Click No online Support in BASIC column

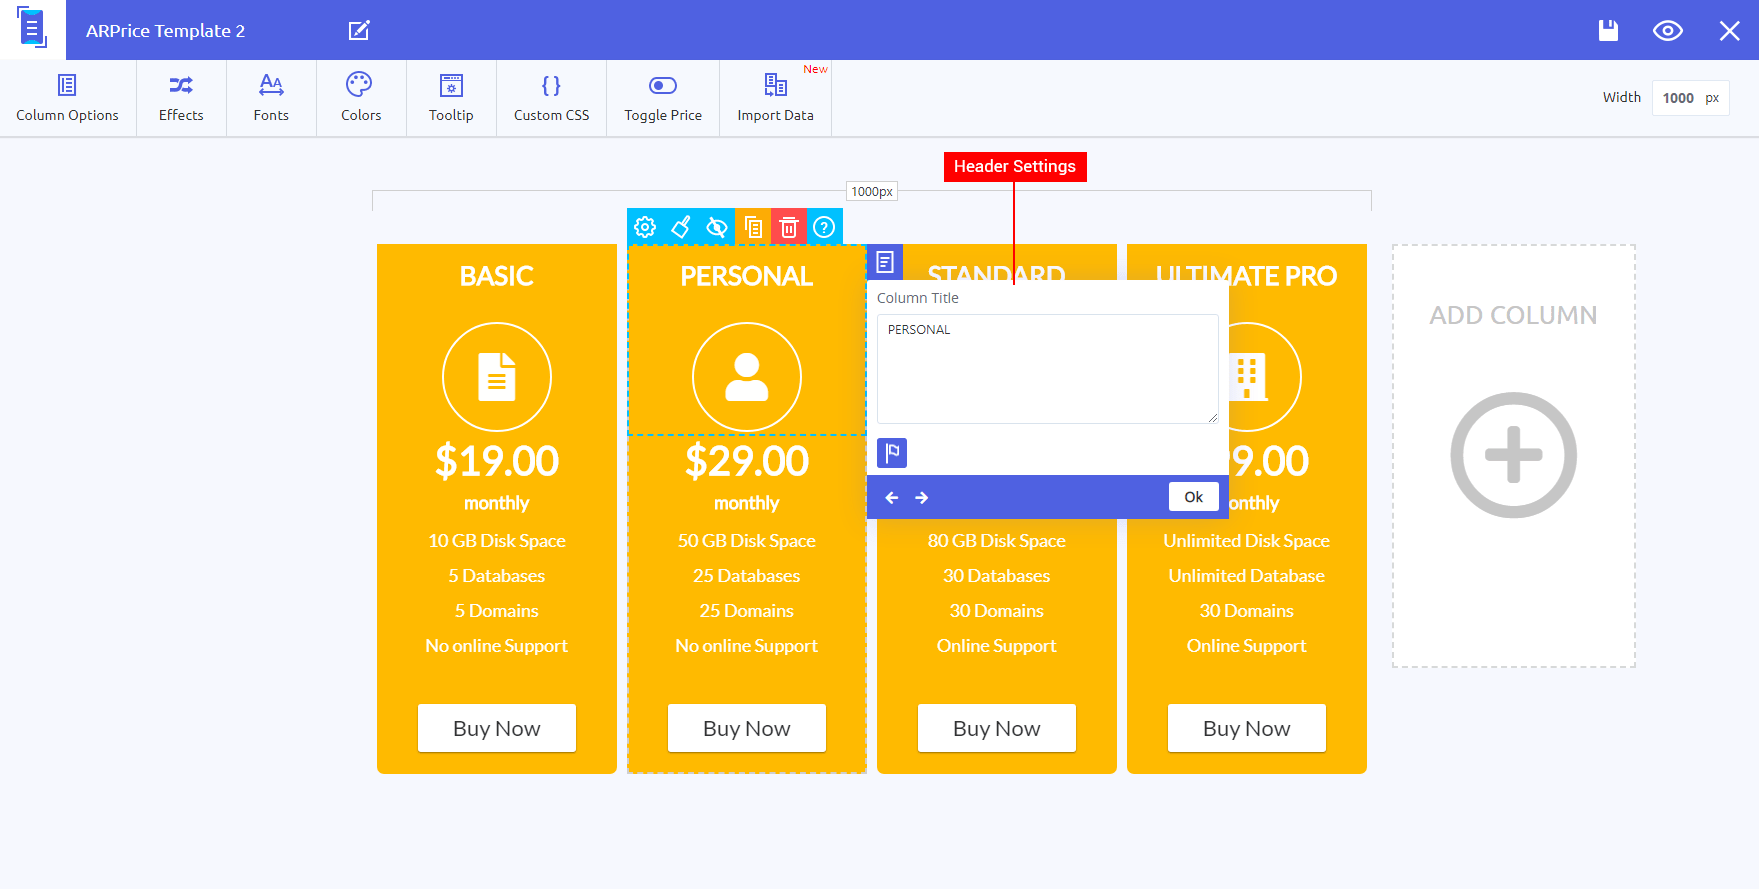[x=497, y=646]
